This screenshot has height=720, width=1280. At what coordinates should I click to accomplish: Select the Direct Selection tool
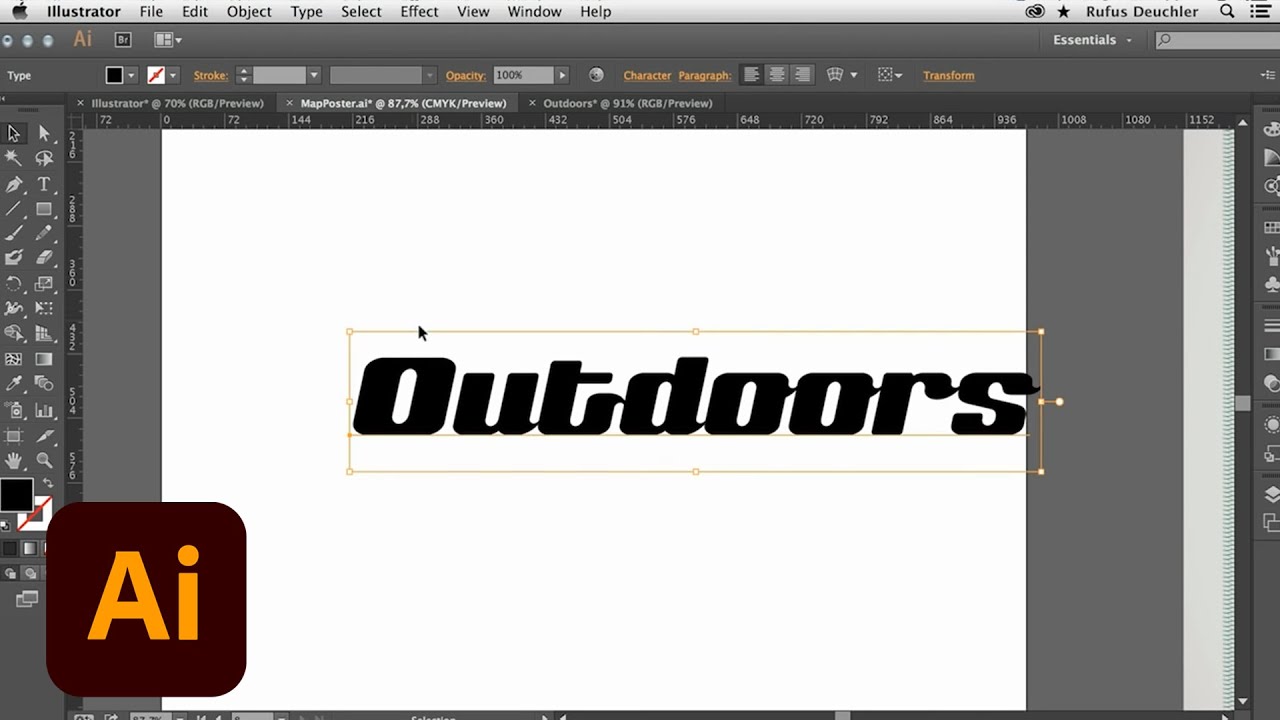44,133
